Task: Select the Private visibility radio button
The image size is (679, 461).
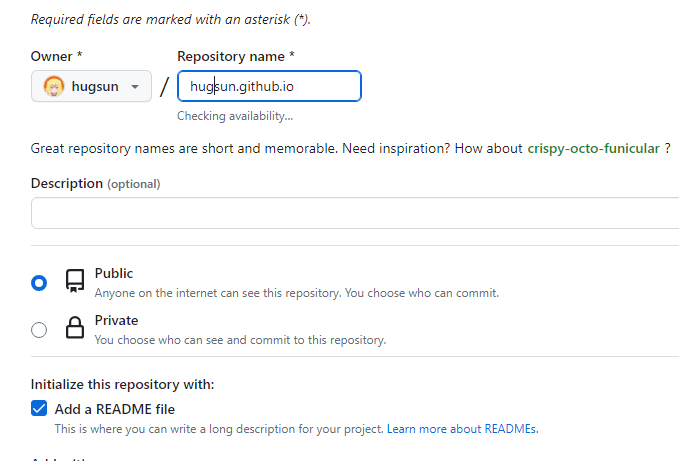Action: (39, 330)
